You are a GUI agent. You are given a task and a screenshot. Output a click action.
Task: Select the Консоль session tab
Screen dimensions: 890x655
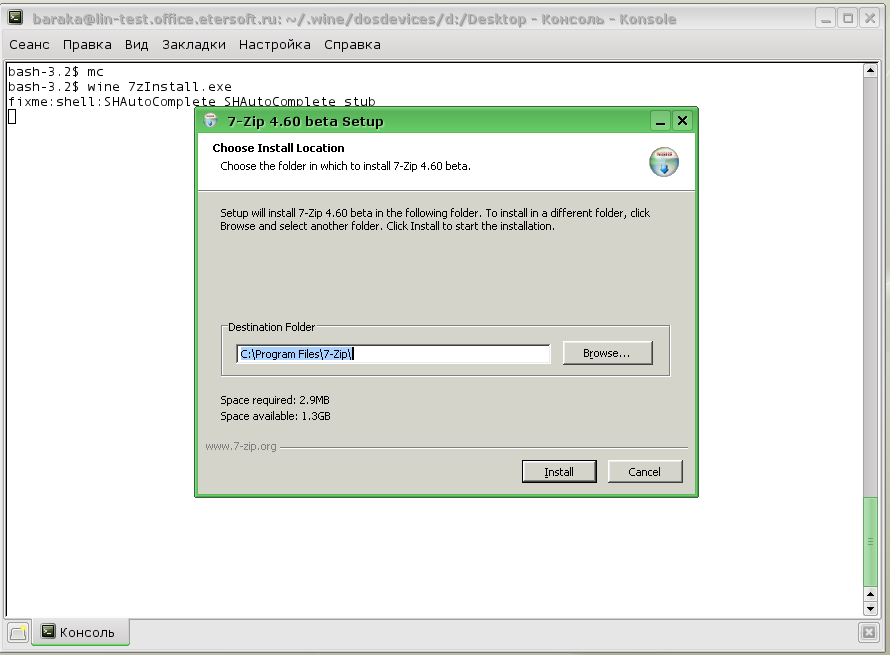coord(81,632)
